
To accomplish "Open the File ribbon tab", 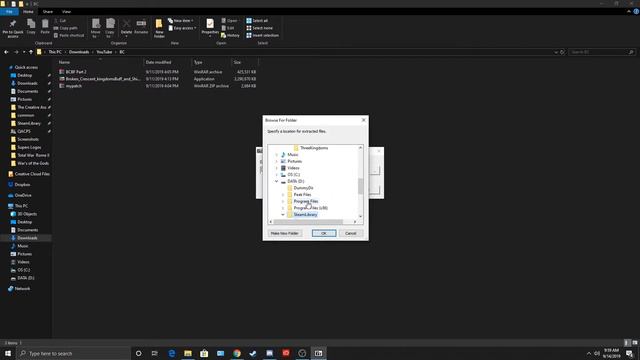I will (9, 12).
